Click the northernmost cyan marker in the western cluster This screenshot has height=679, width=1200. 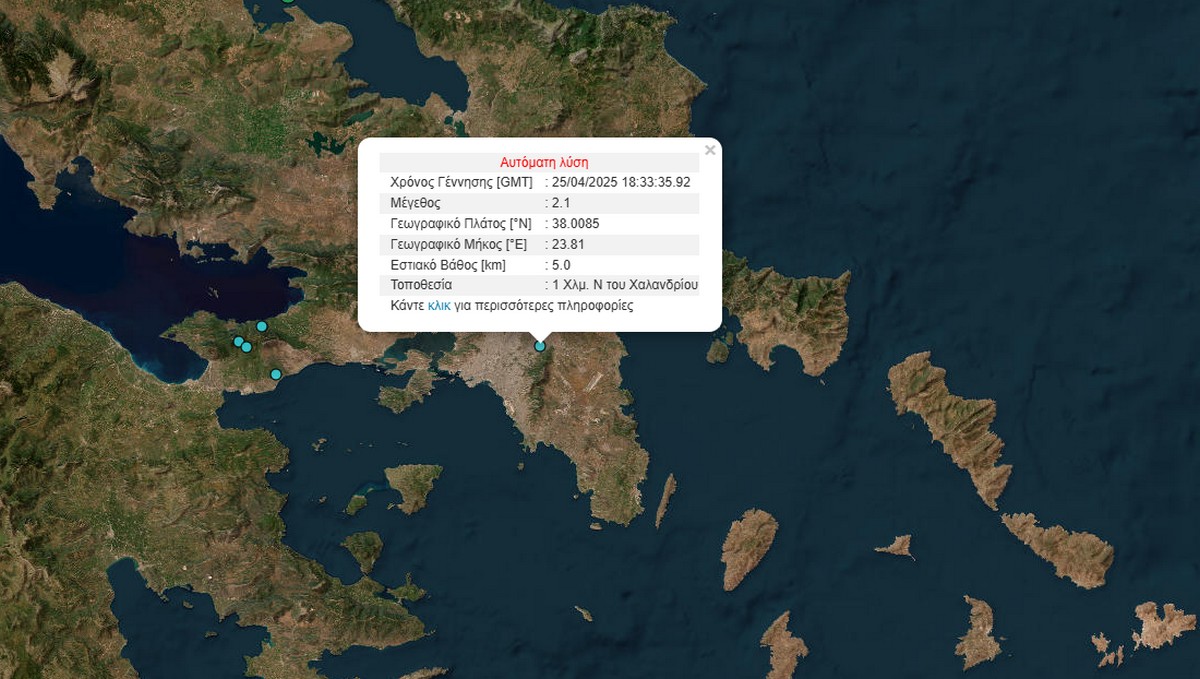point(262,326)
